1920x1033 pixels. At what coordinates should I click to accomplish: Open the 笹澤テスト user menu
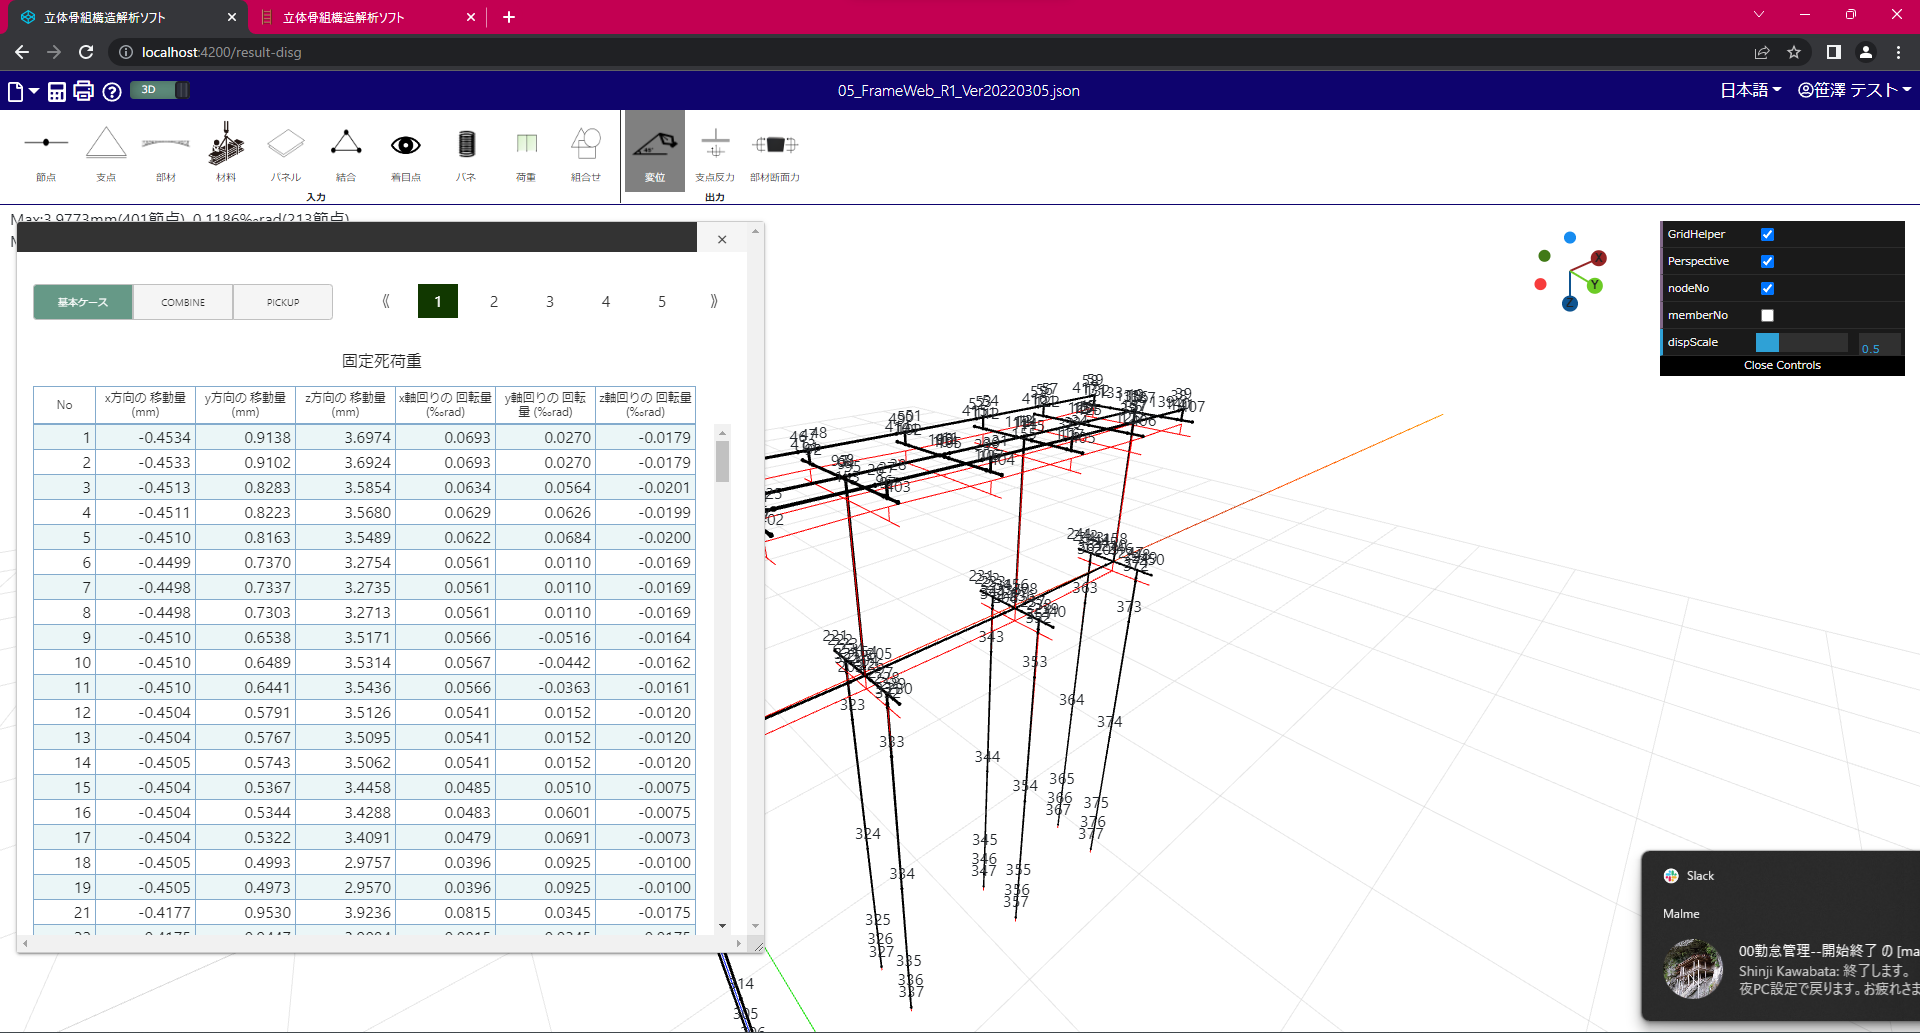[x=1855, y=90]
